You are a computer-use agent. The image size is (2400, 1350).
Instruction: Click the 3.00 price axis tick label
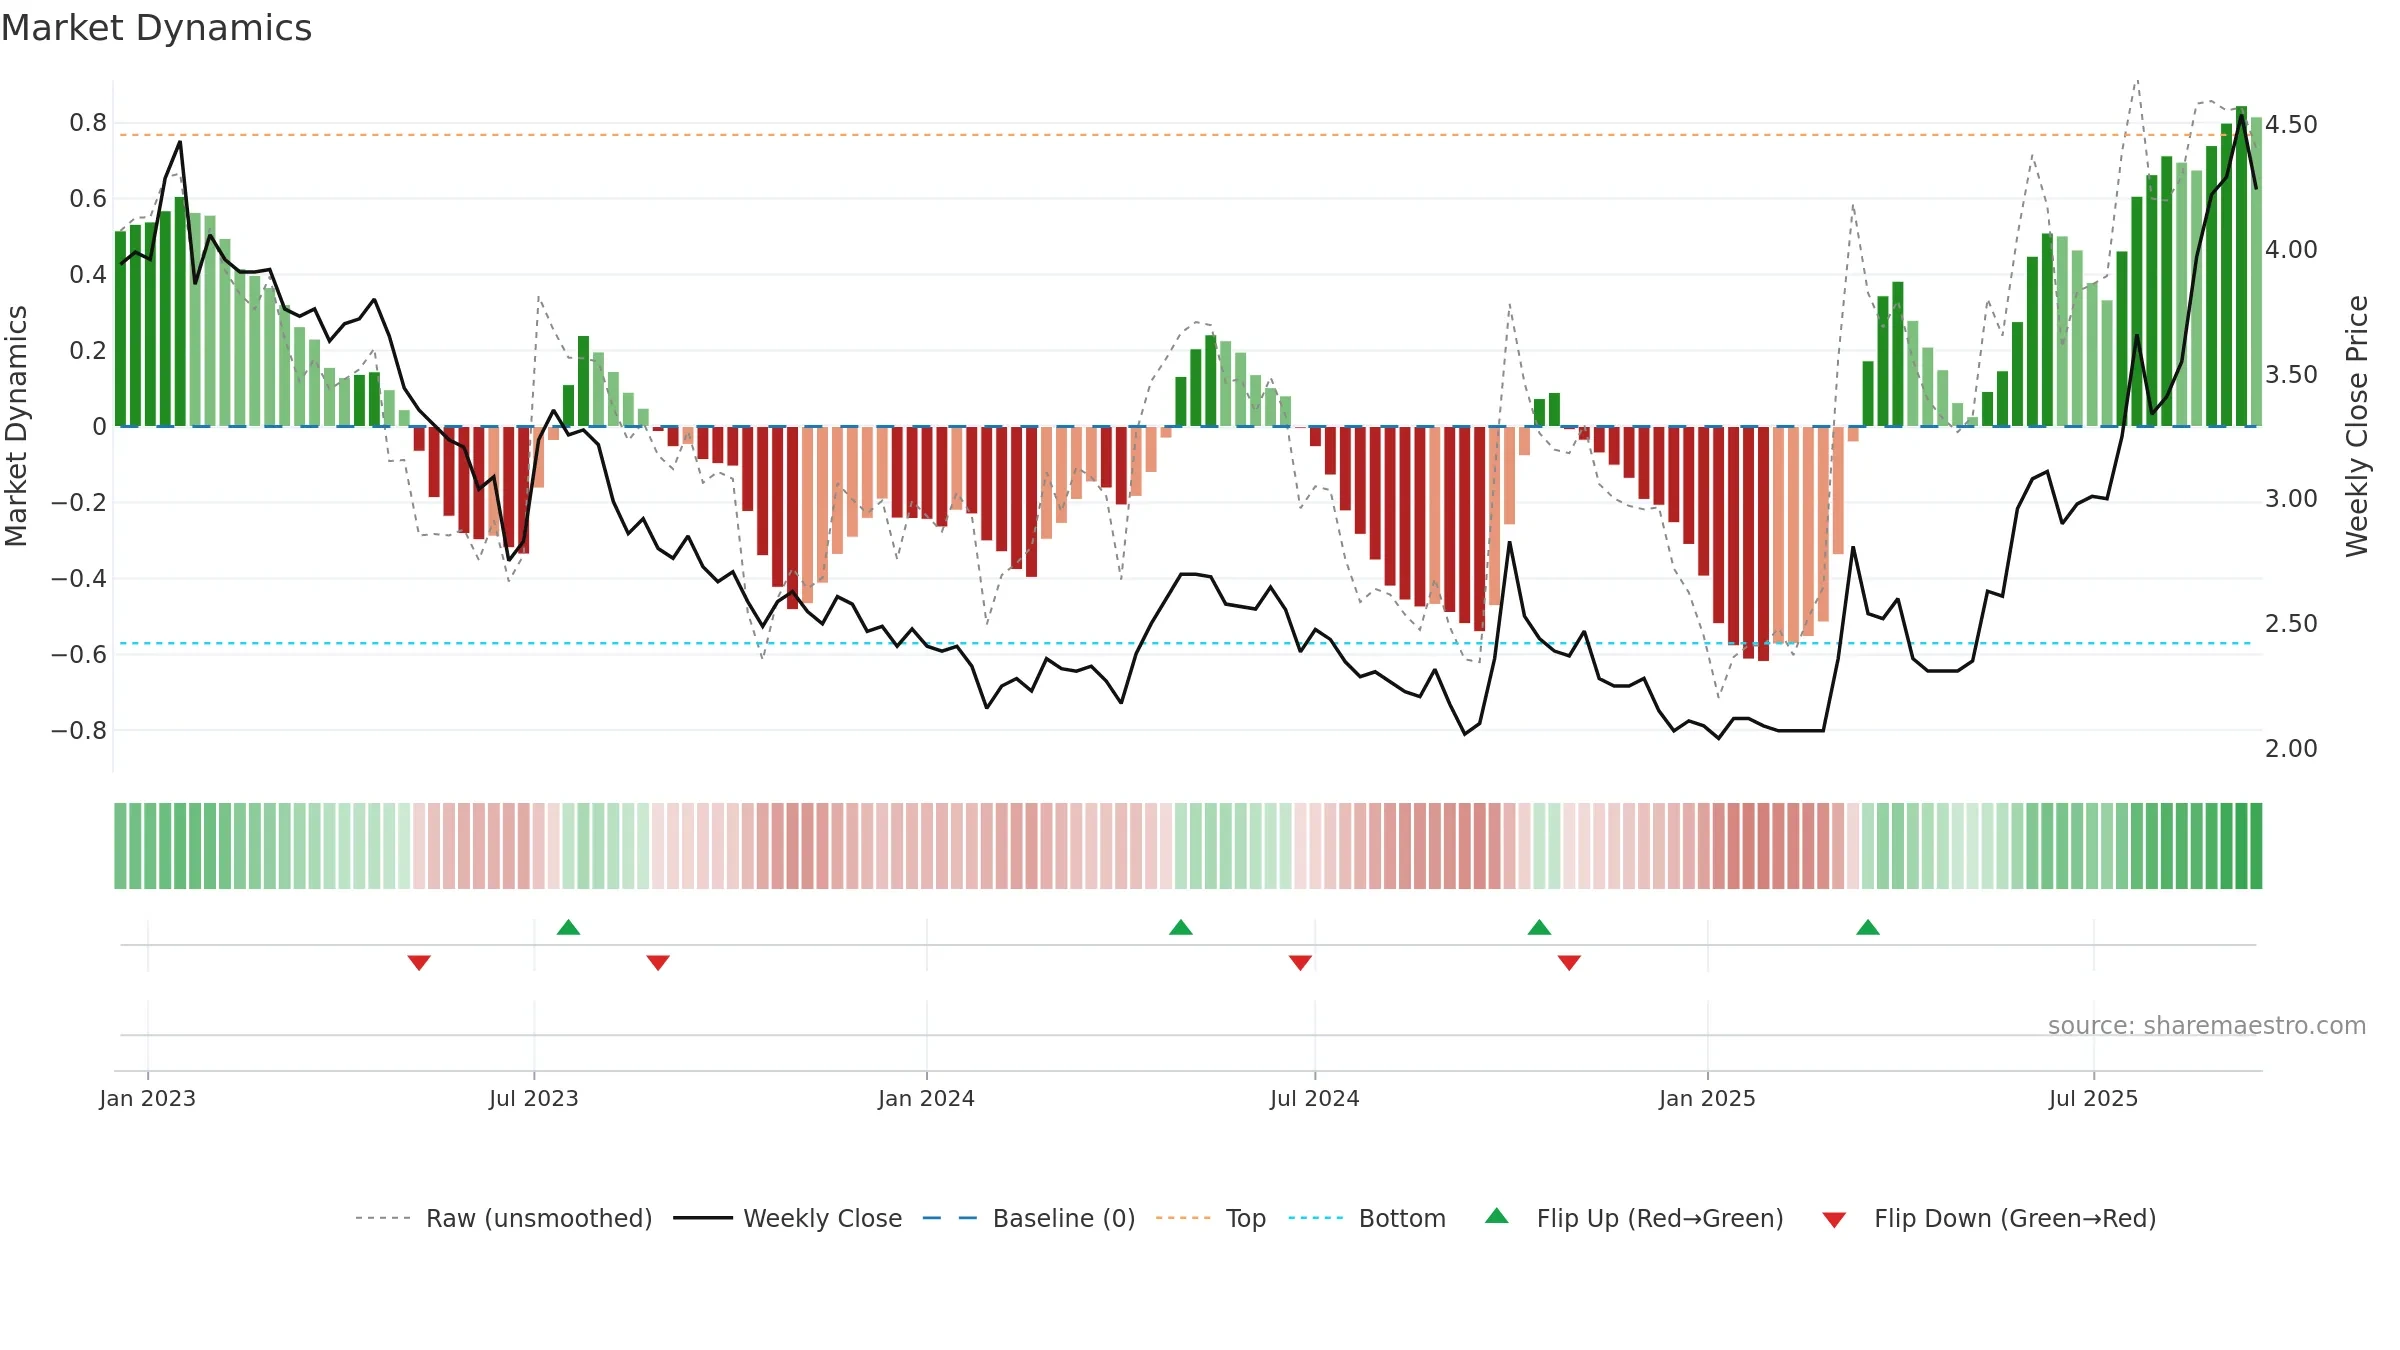click(2291, 498)
